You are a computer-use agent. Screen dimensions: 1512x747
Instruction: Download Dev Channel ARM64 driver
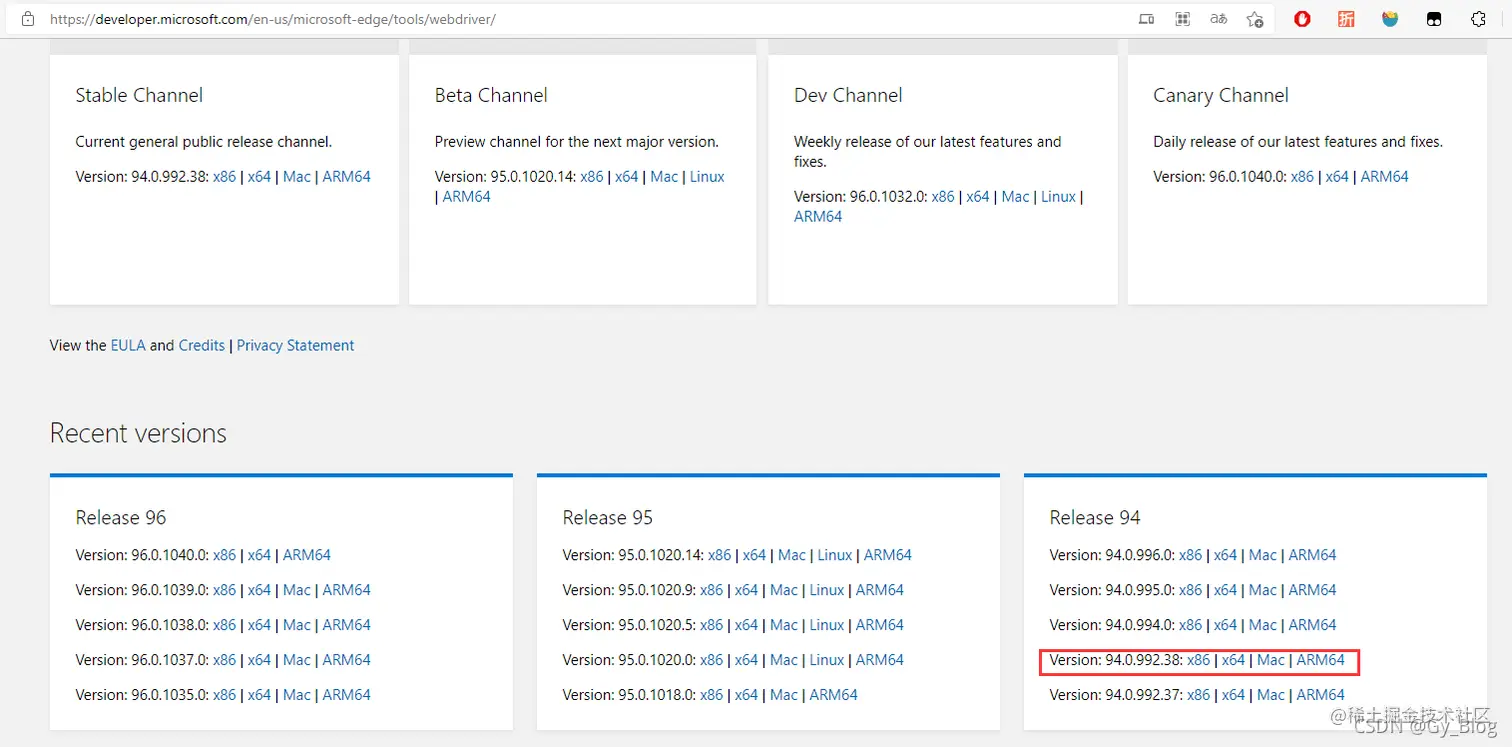[818, 216]
